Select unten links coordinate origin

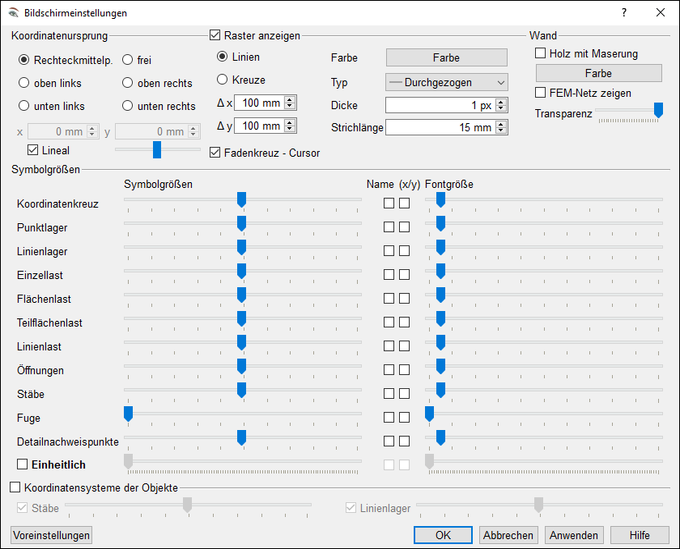tap(24, 106)
